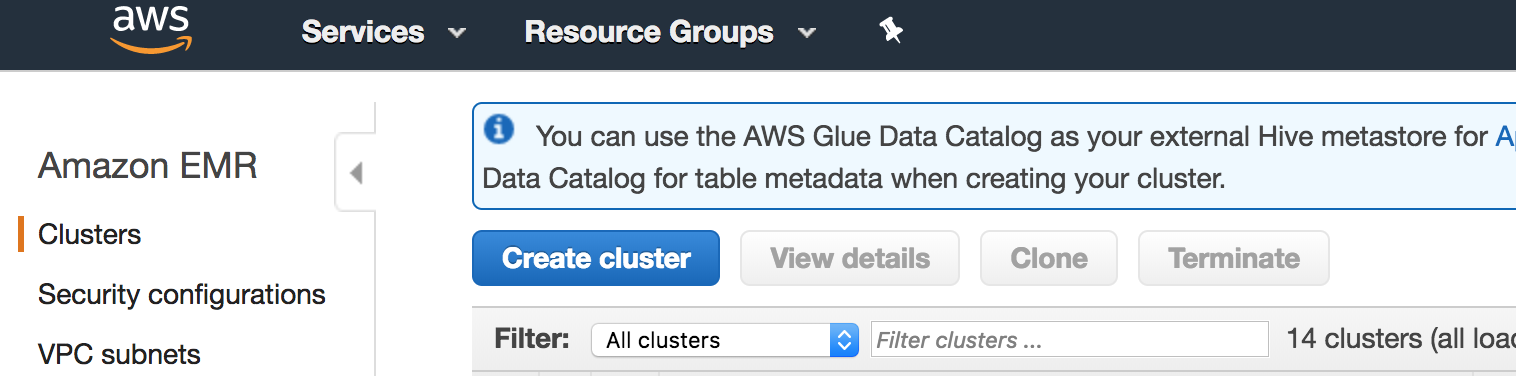Open the Services menu

click(363, 32)
